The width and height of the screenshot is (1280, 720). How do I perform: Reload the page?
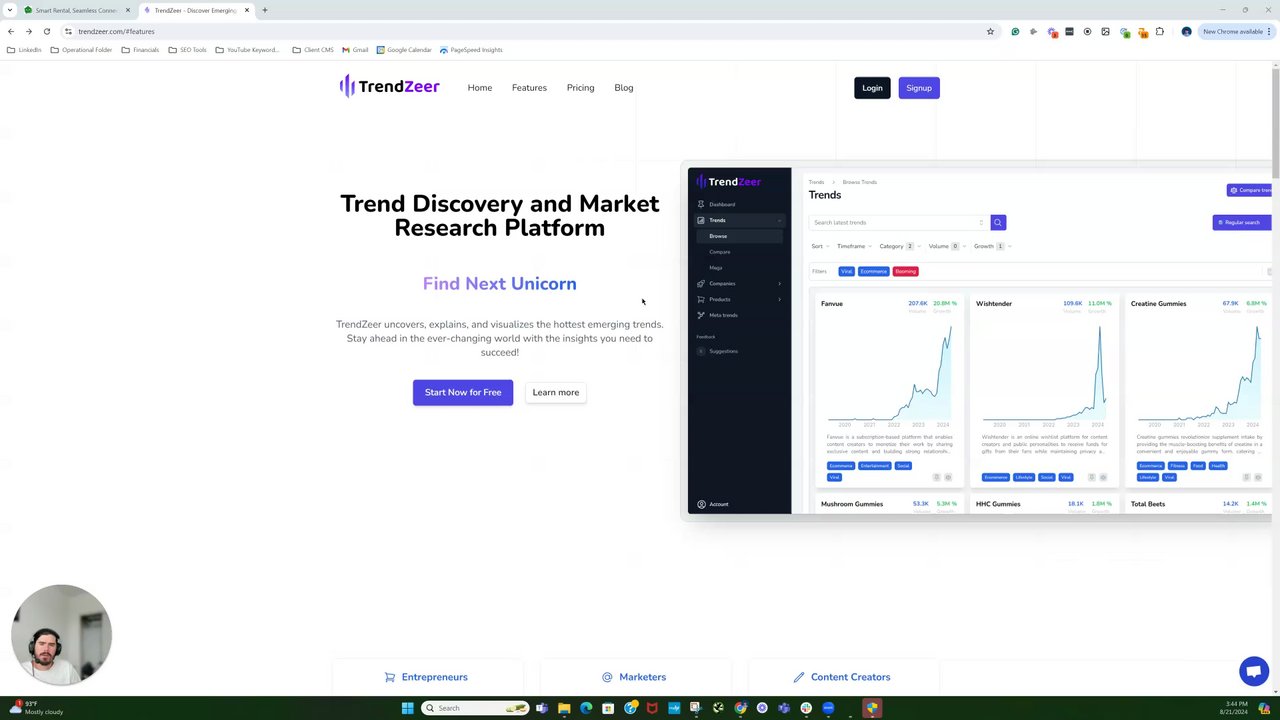coord(46,31)
